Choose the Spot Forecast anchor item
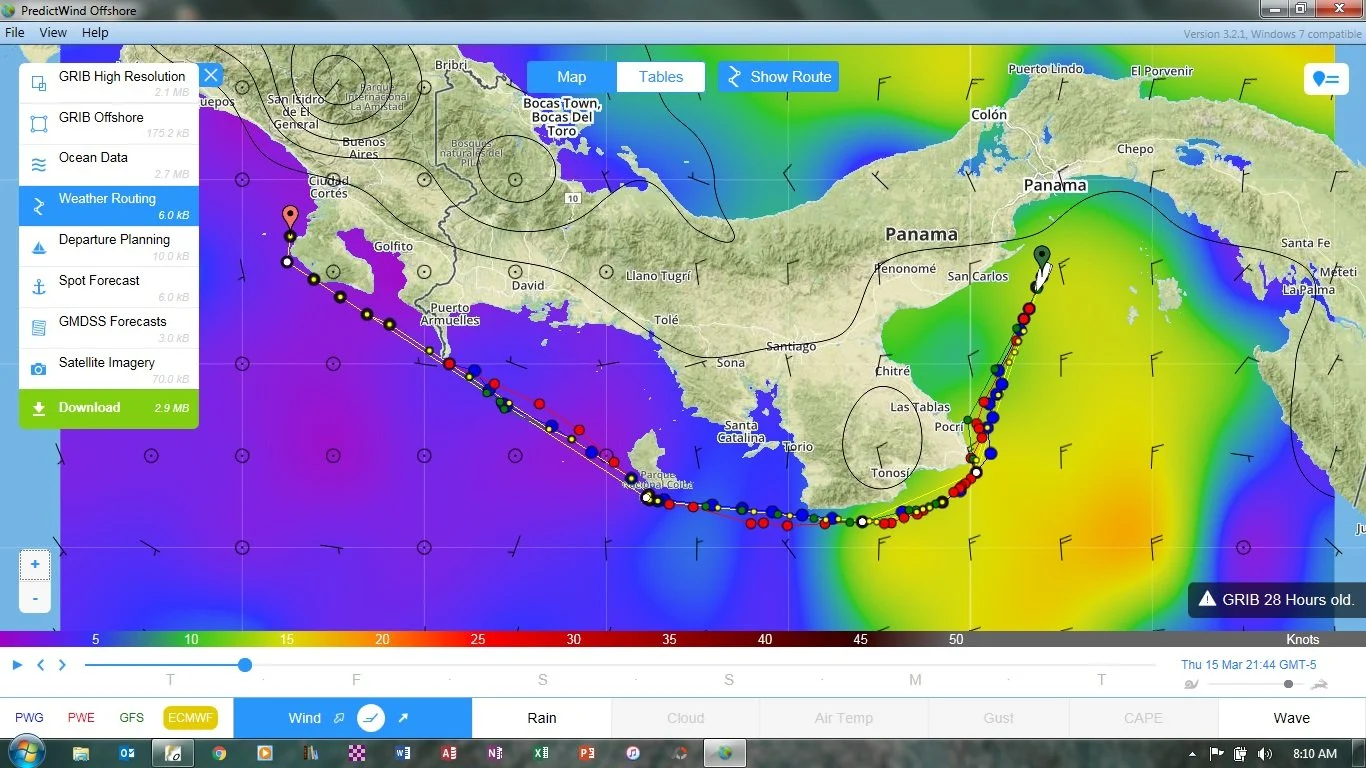Viewport: 1366px width, 768px height. (109, 288)
